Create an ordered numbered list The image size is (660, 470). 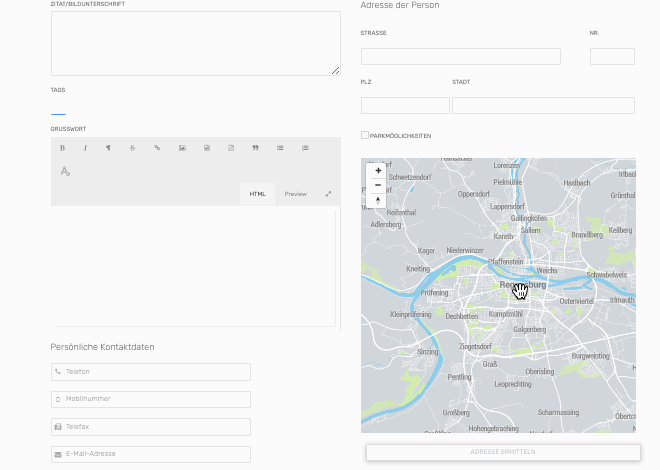coord(305,148)
